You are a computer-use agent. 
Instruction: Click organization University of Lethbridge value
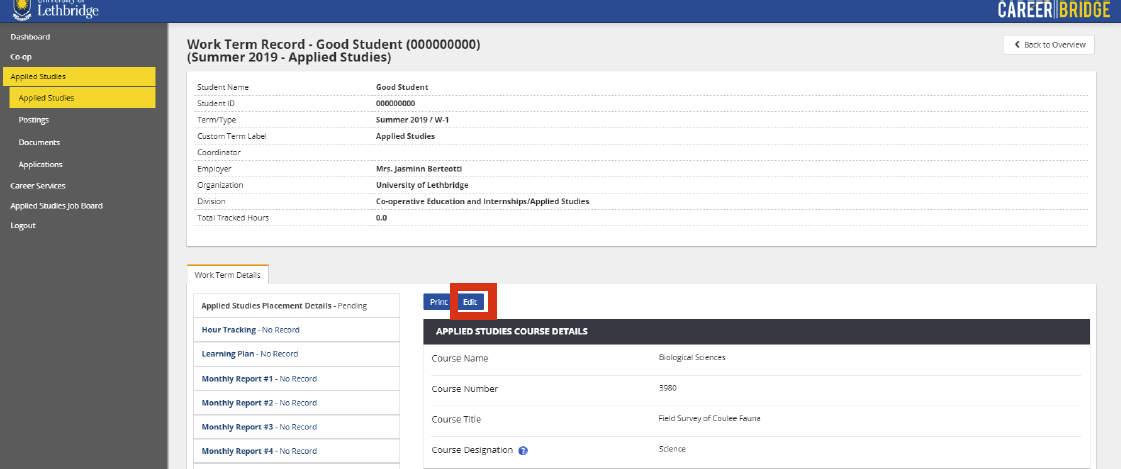pyautogui.click(x=422, y=185)
